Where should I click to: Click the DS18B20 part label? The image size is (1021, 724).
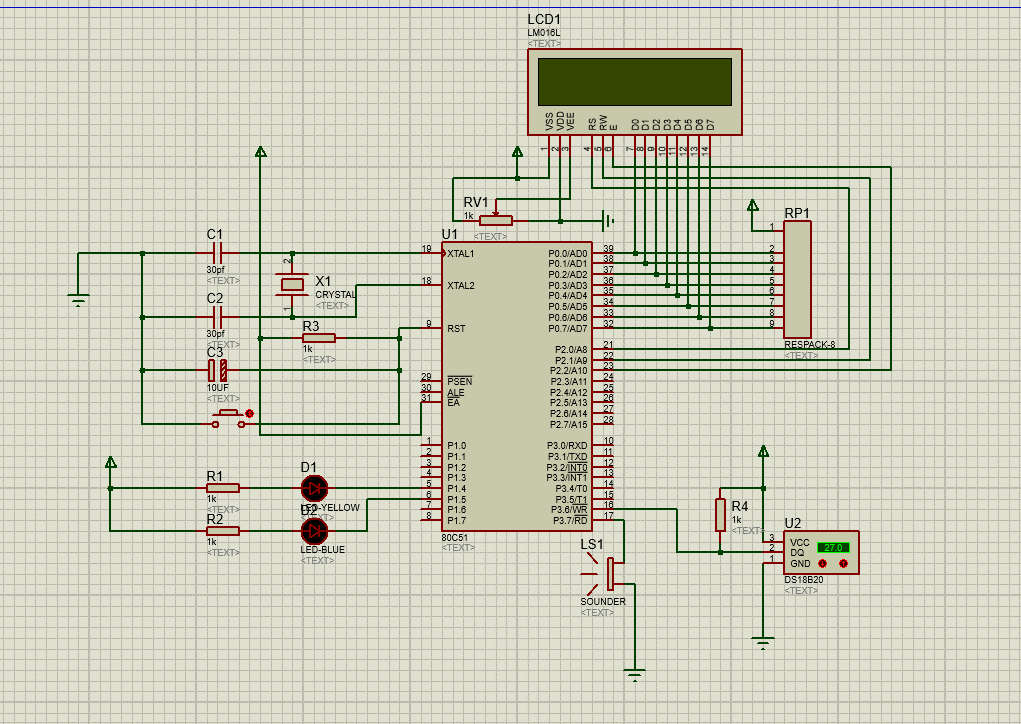tap(804, 579)
